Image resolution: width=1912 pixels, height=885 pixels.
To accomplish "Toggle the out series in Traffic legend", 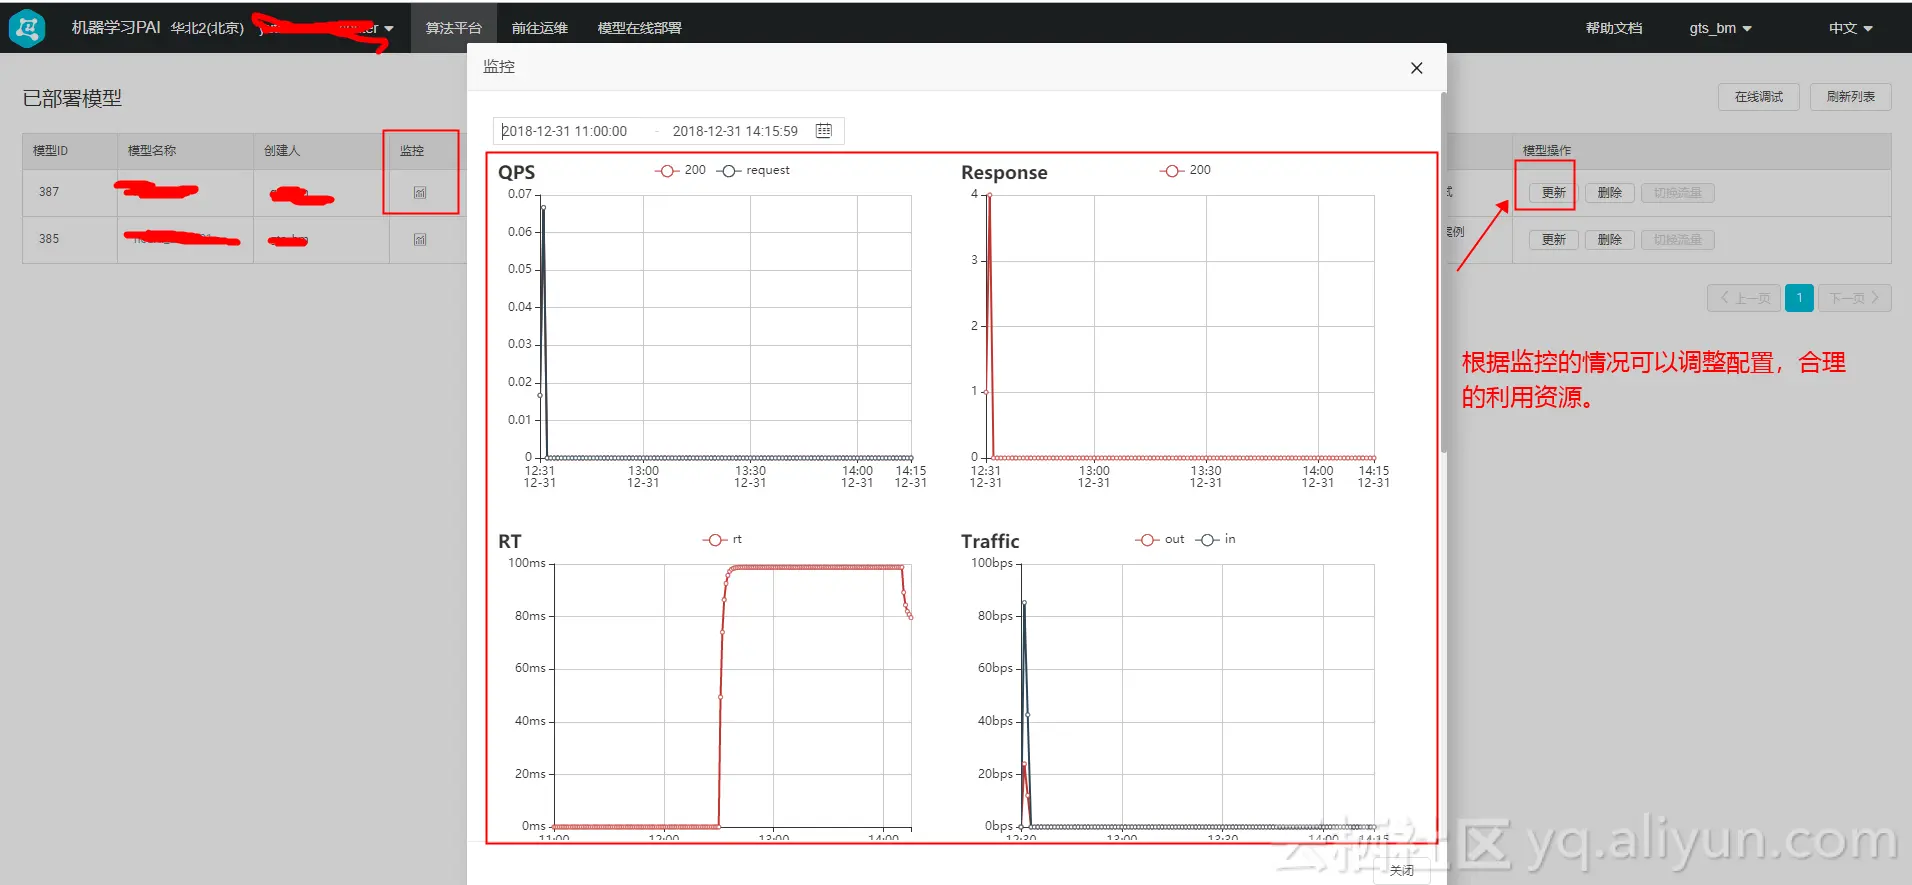I will pyautogui.click(x=1160, y=539).
